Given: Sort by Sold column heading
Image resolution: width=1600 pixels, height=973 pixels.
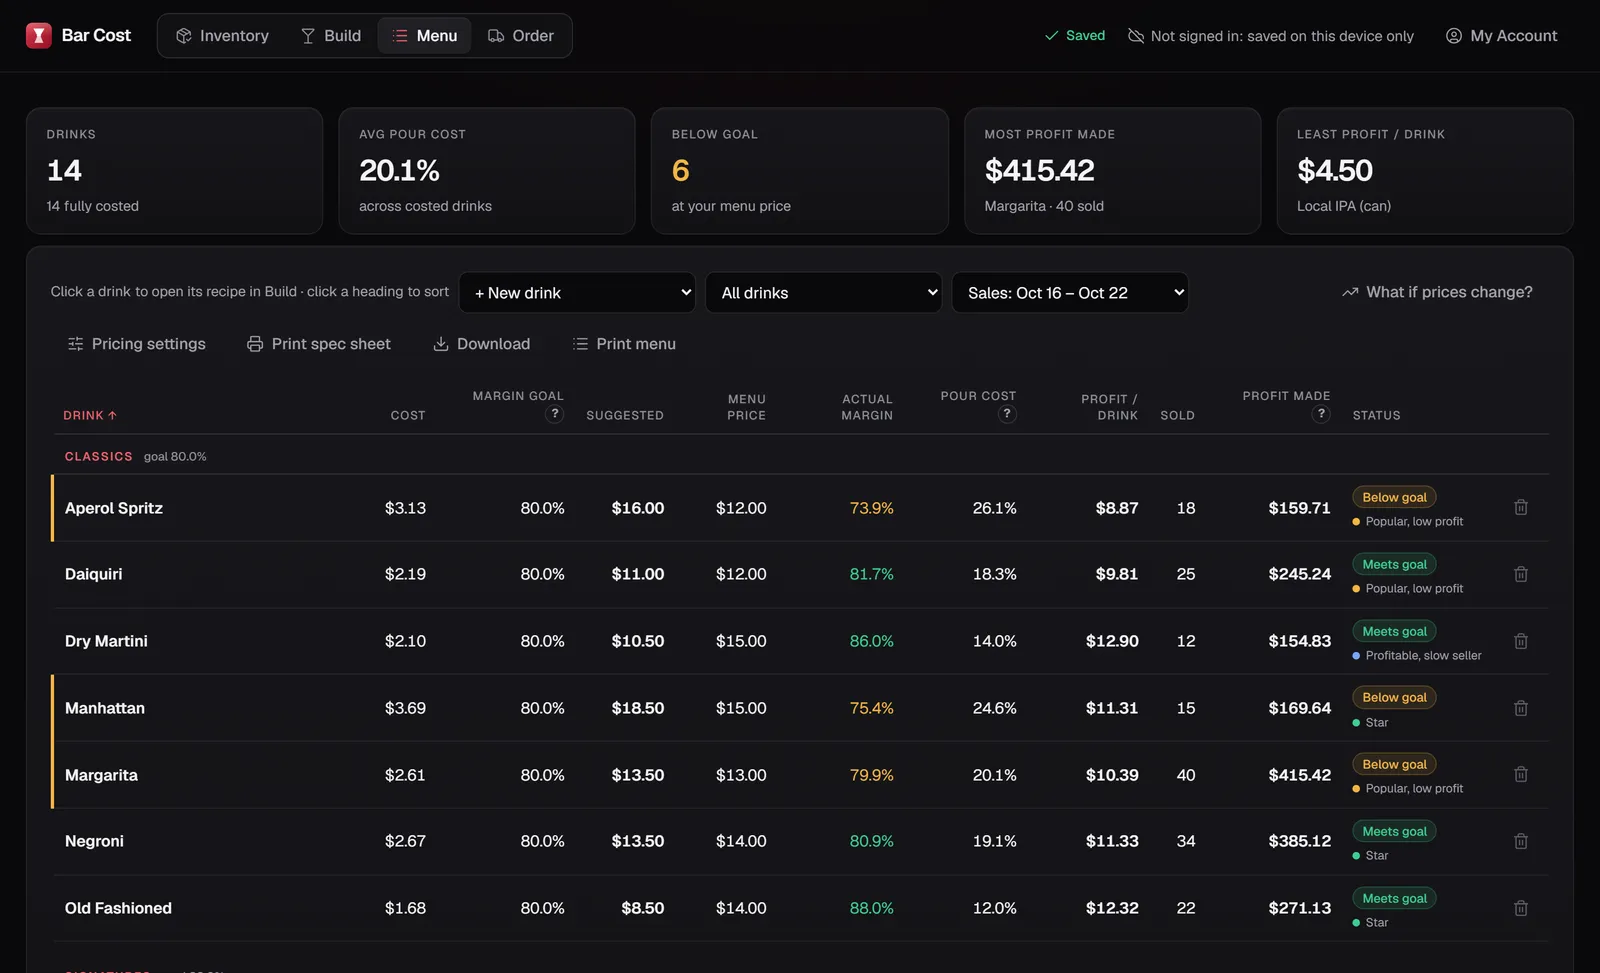Looking at the screenshot, I should [x=1177, y=415].
